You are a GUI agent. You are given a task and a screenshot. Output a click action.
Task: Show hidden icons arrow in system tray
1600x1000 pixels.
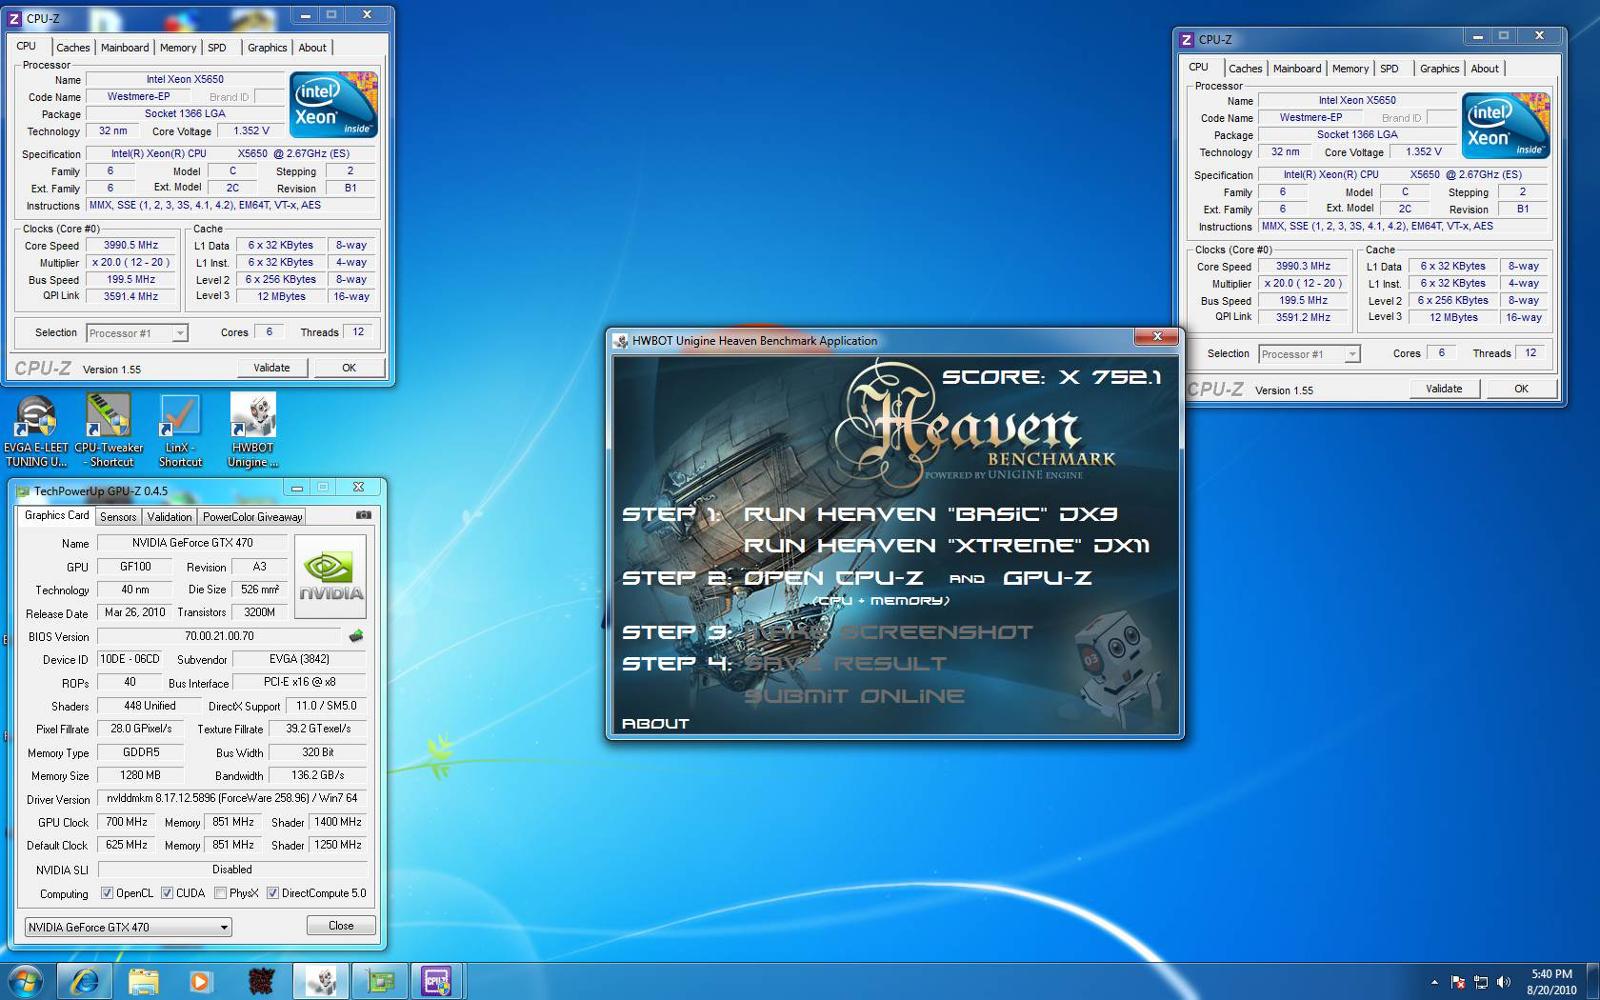pos(1434,982)
